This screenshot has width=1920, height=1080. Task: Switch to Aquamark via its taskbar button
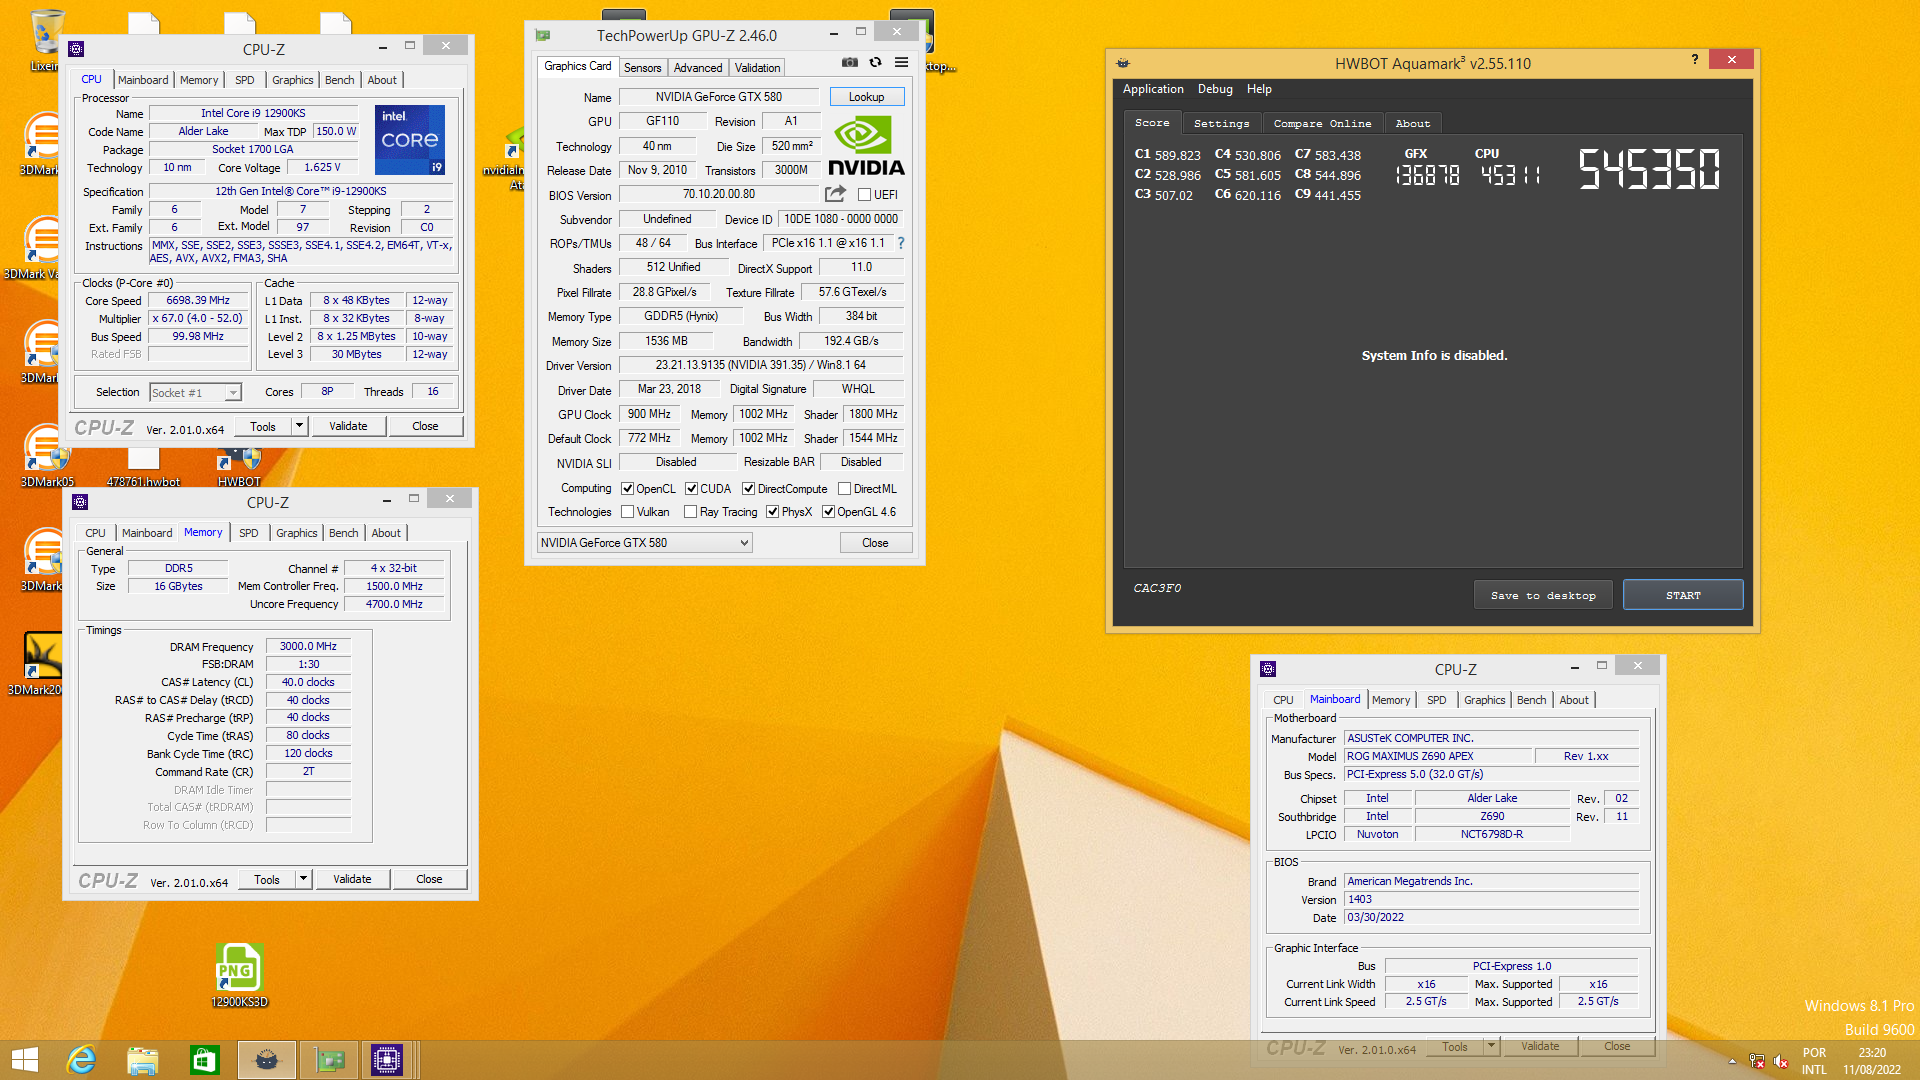[266, 1060]
